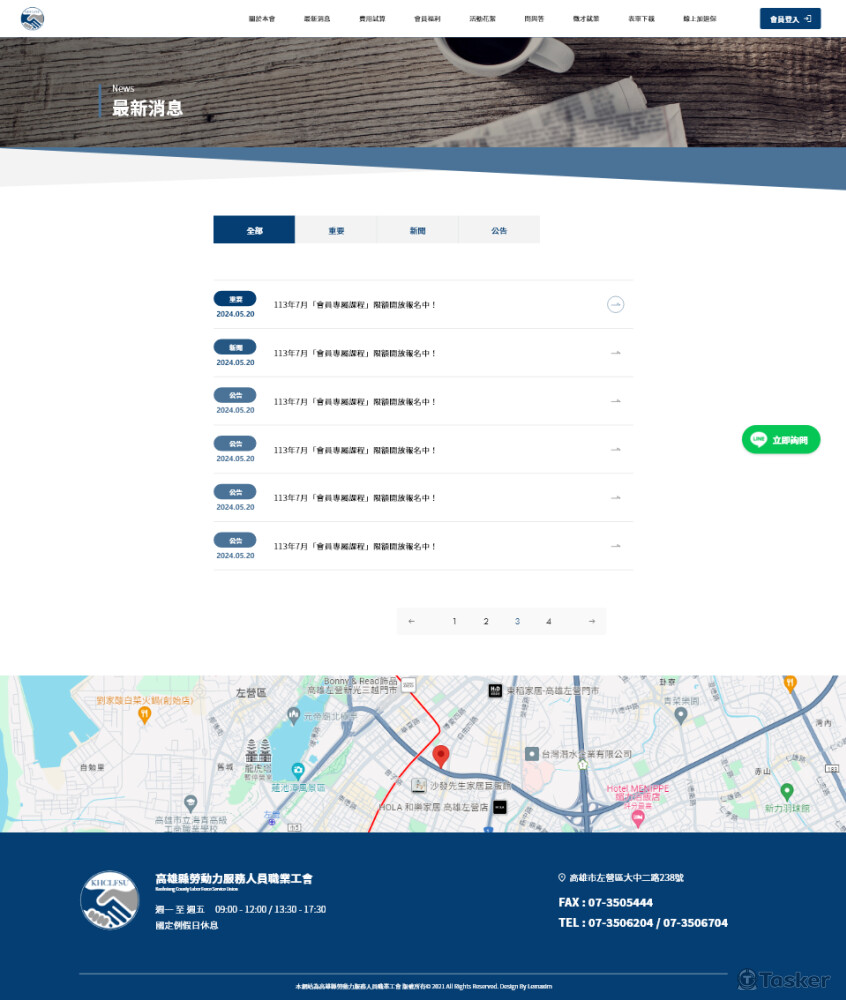The width and height of the screenshot is (846, 1000).
Task: Go to page 4 in pagination
Action: (549, 621)
